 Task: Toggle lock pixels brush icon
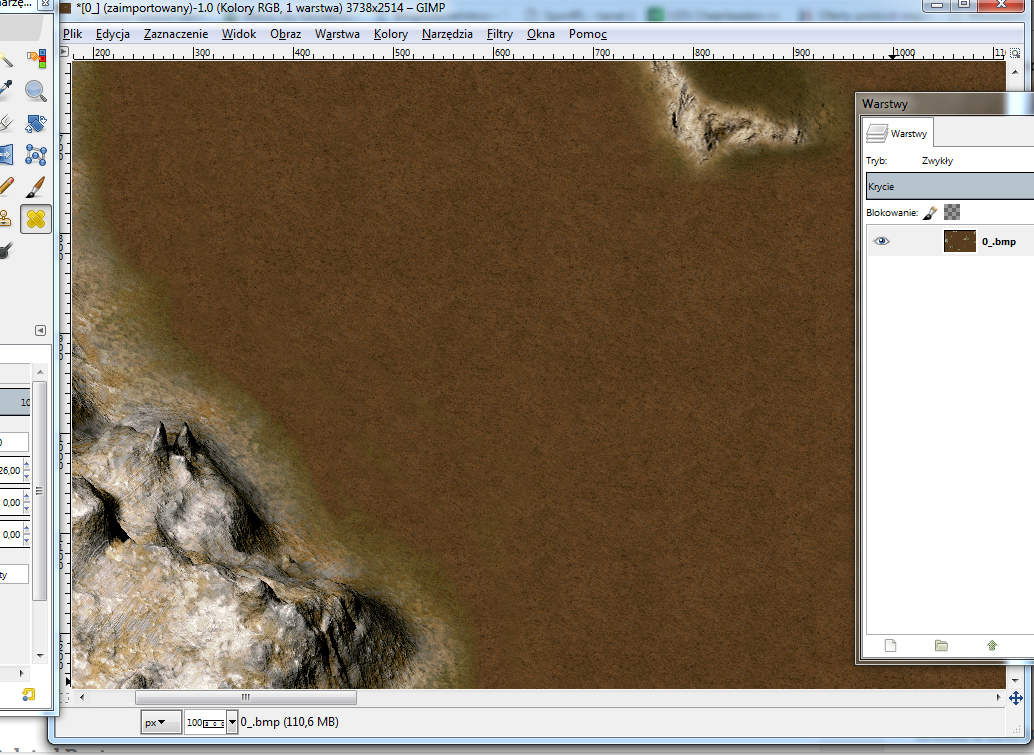click(930, 212)
